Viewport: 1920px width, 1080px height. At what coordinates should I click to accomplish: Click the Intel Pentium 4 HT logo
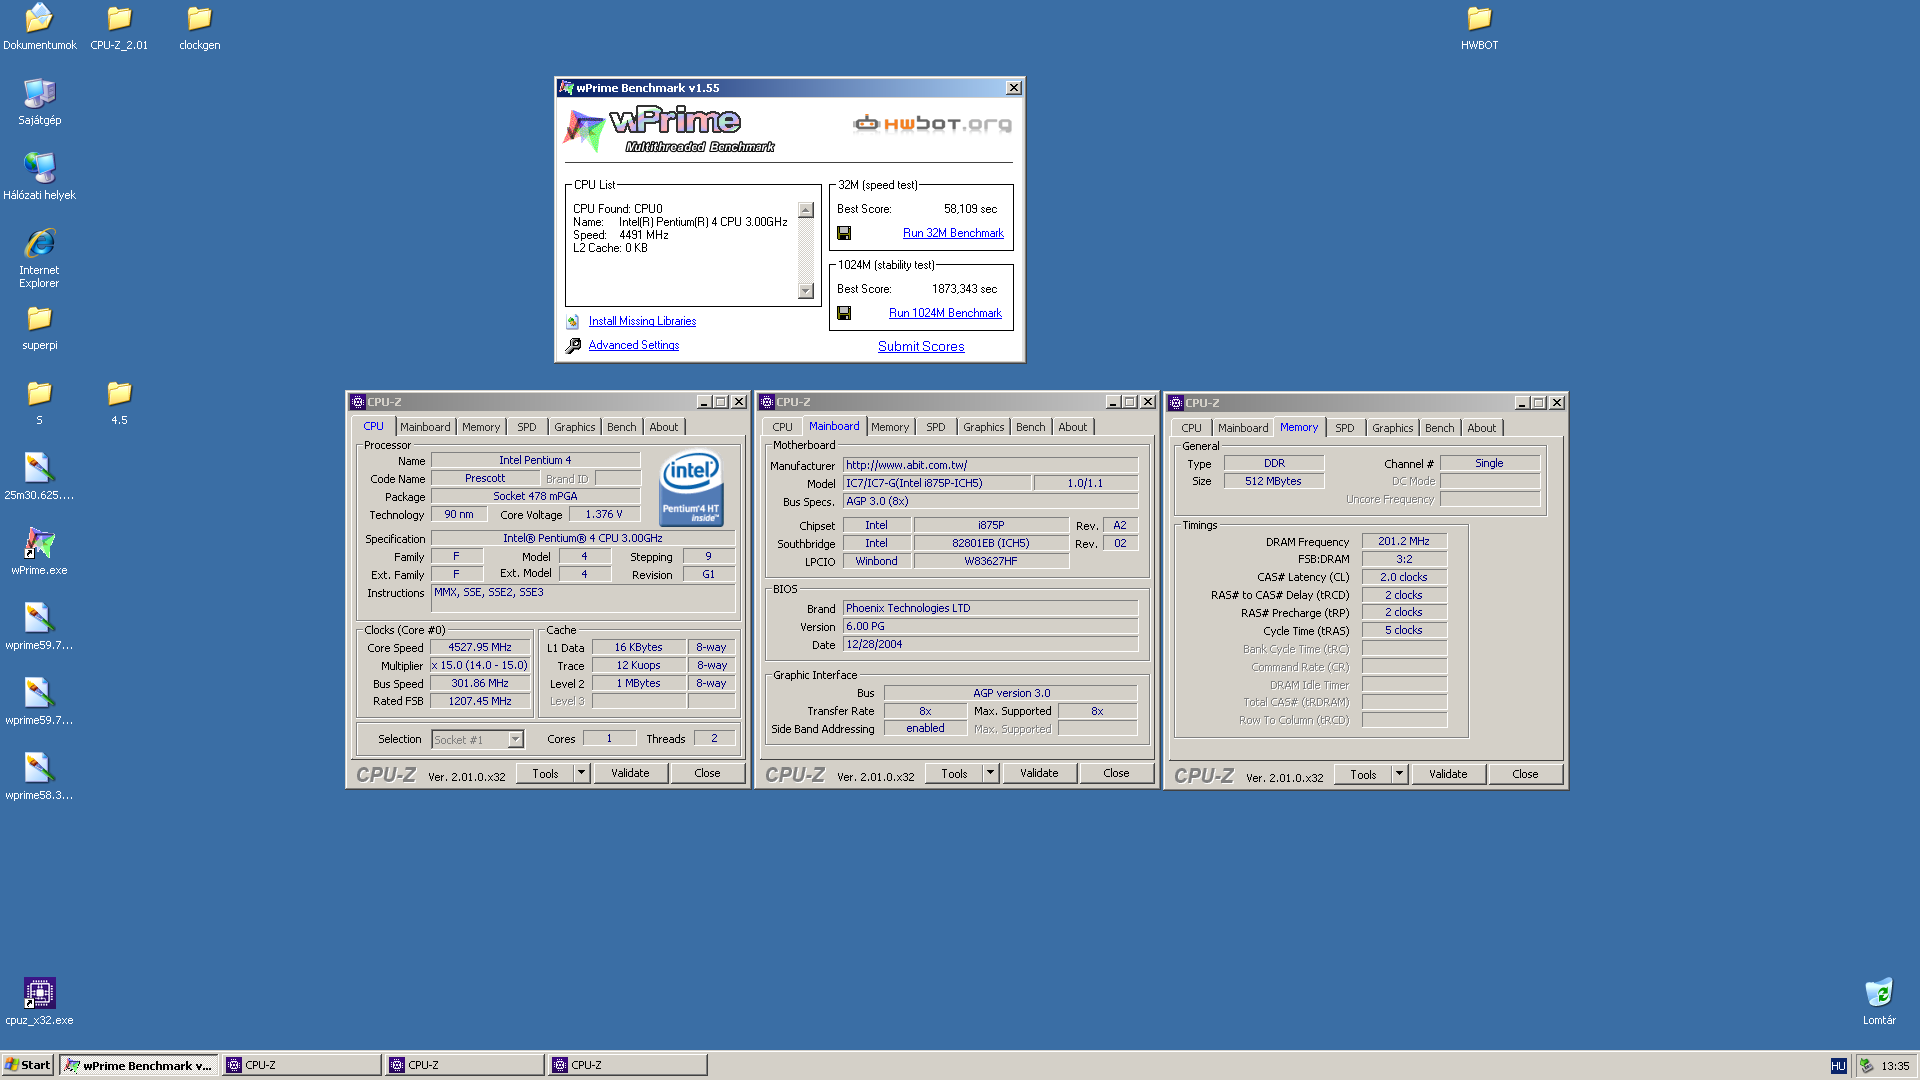point(691,488)
